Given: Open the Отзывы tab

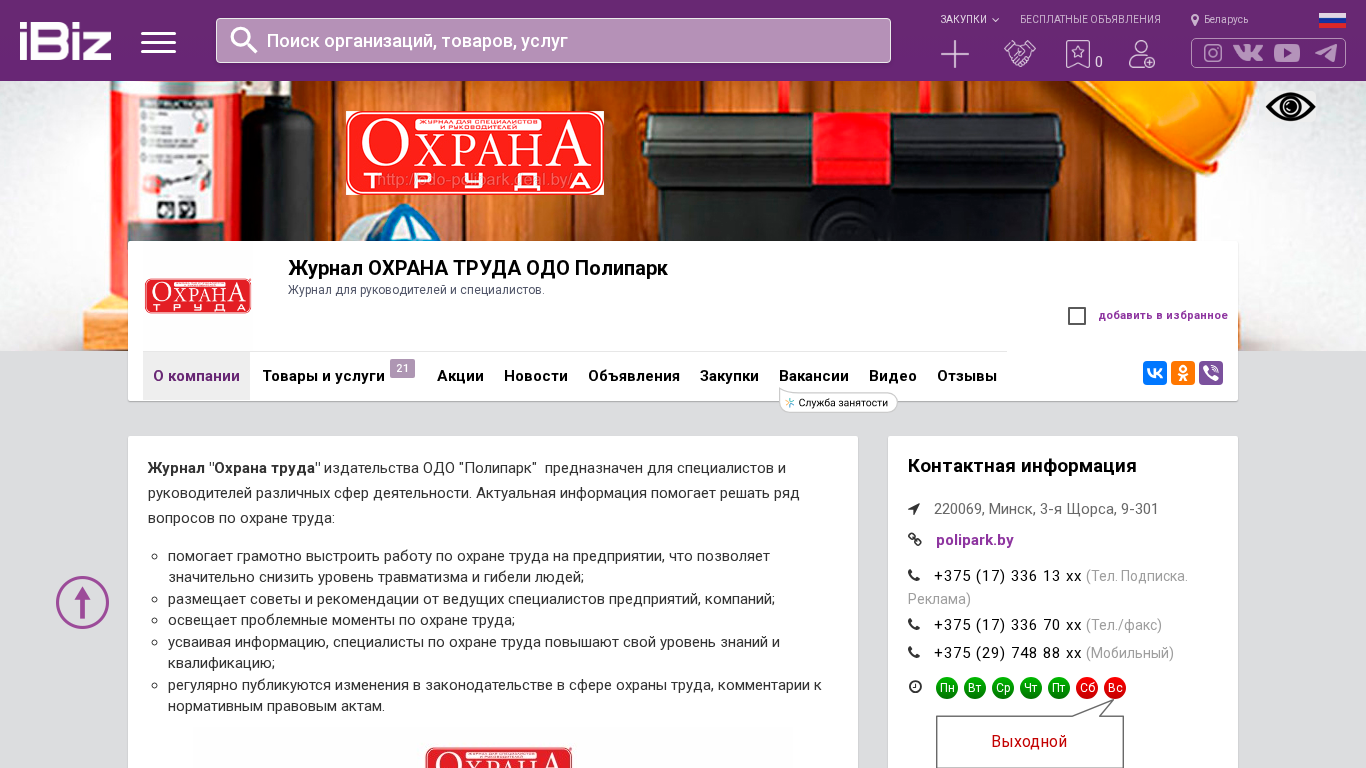Looking at the screenshot, I should [967, 376].
